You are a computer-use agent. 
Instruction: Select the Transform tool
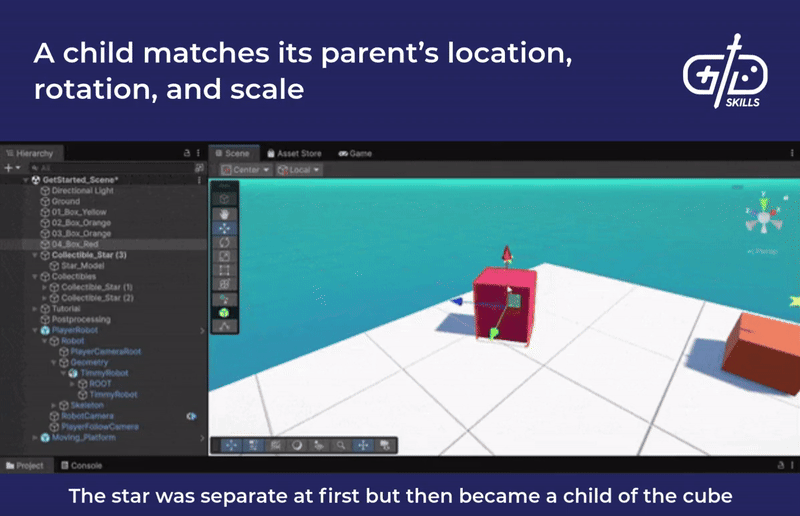(x=224, y=284)
